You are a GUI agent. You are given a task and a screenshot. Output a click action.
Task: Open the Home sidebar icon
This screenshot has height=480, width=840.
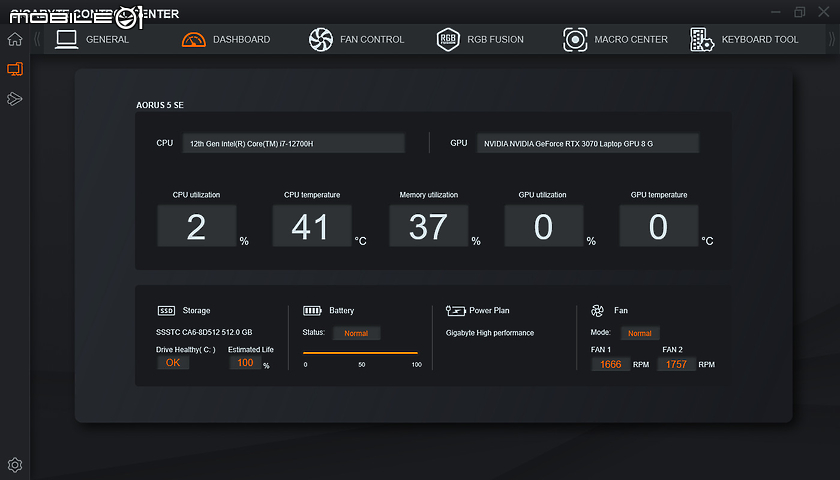pos(15,40)
